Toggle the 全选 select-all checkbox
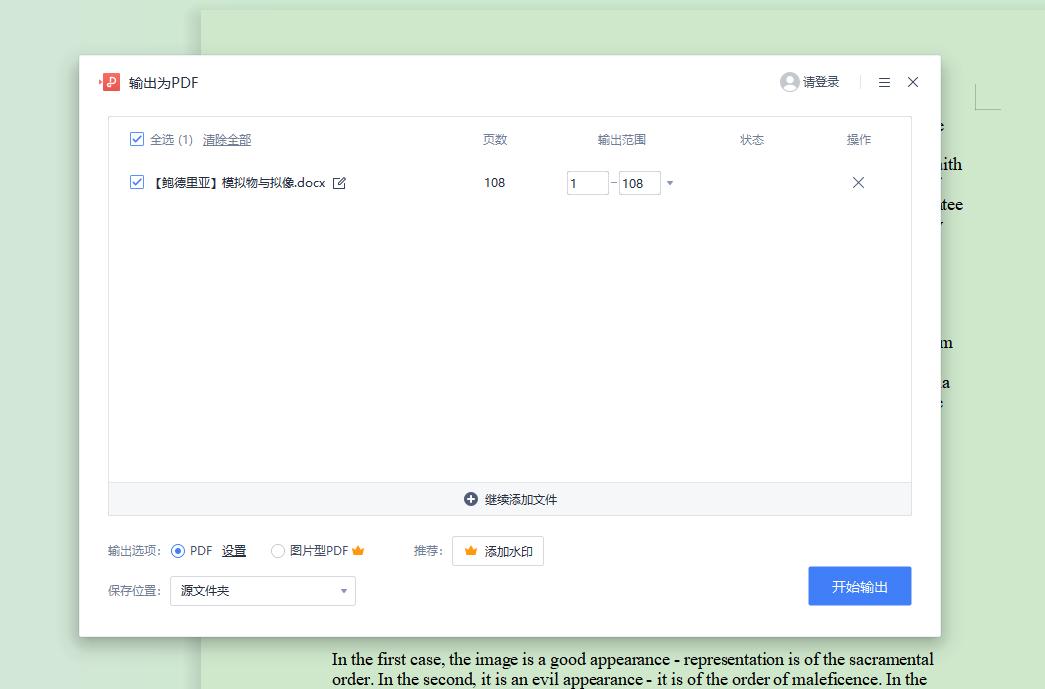 click(137, 139)
